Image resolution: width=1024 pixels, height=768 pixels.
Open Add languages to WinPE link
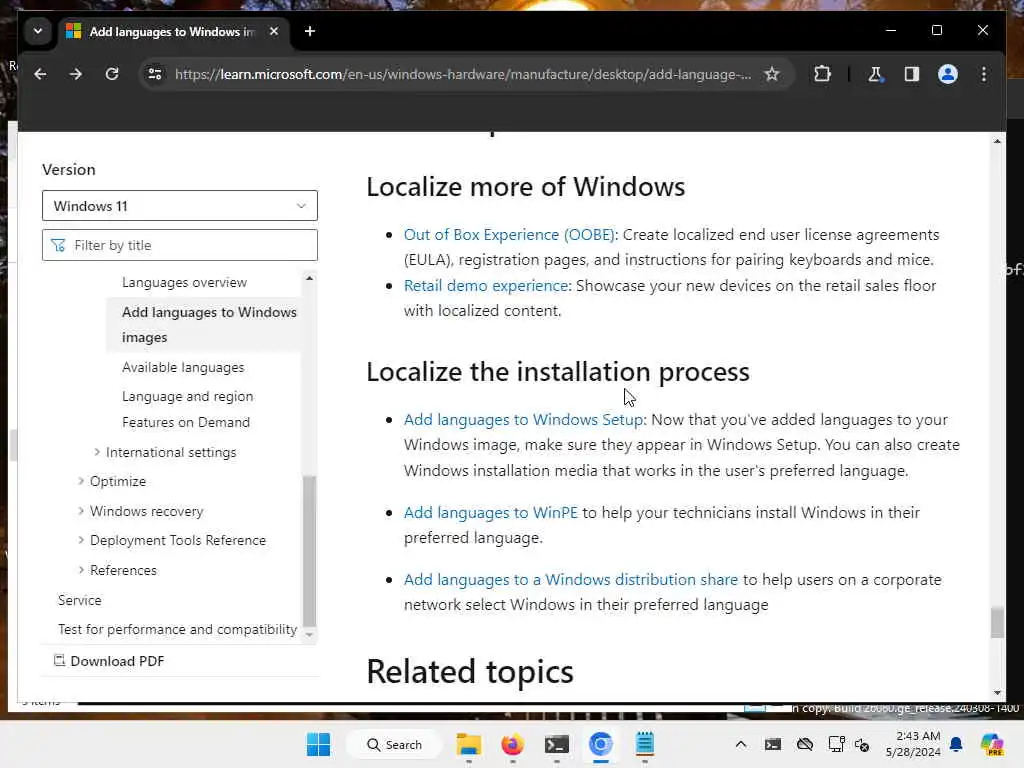[x=490, y=513]
